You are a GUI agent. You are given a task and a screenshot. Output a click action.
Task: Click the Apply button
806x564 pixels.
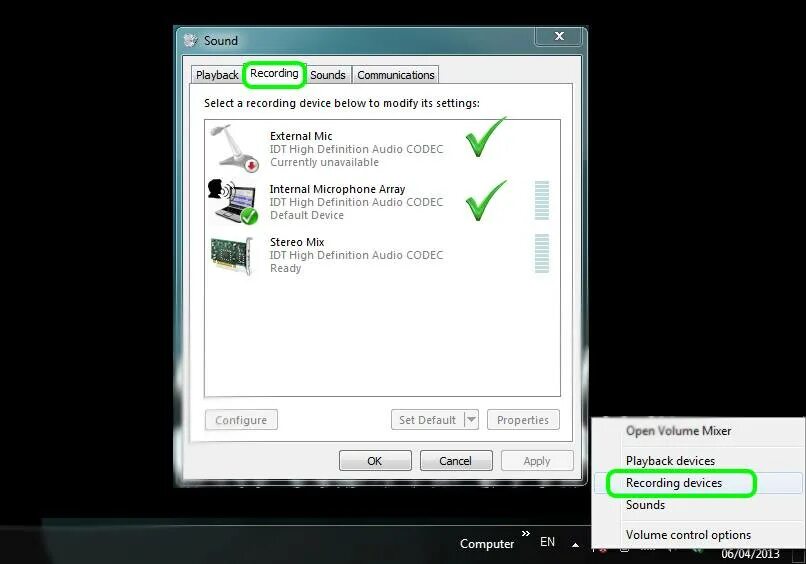pos(537,461)
